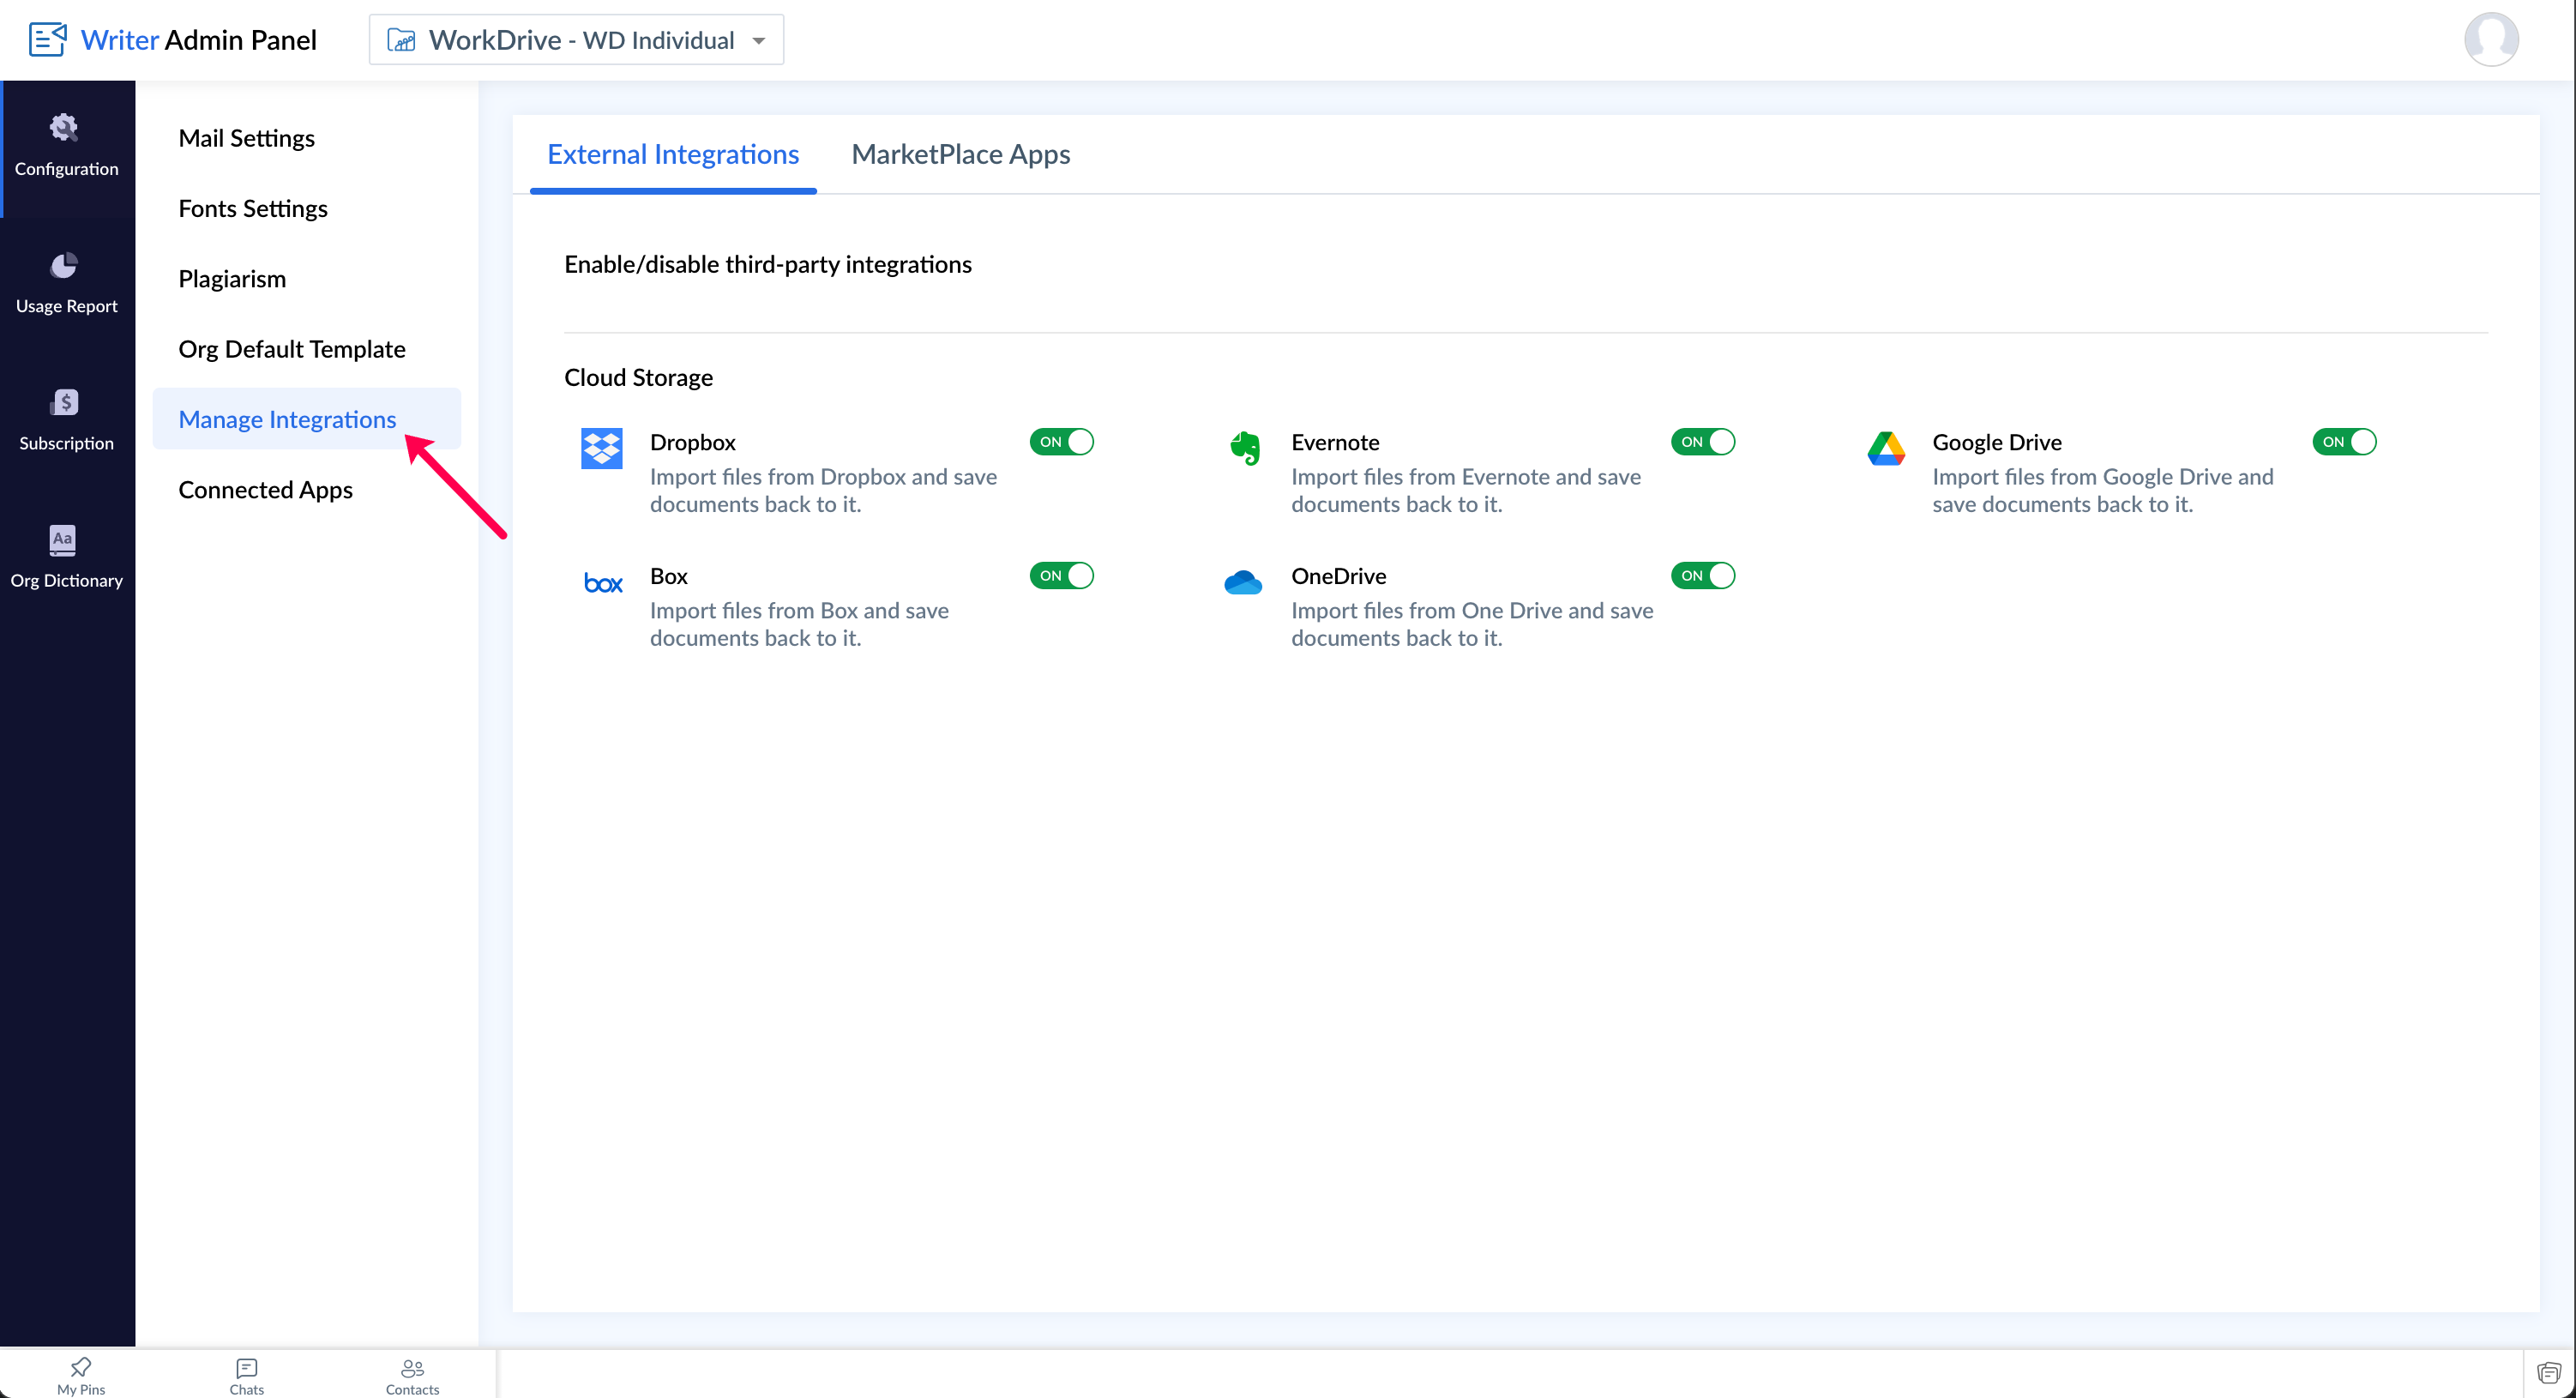Disable the OneDrive toggle
The height and width of the screenshot is (1398, 2576).
pyautogui.click(x=1702, y=576)
